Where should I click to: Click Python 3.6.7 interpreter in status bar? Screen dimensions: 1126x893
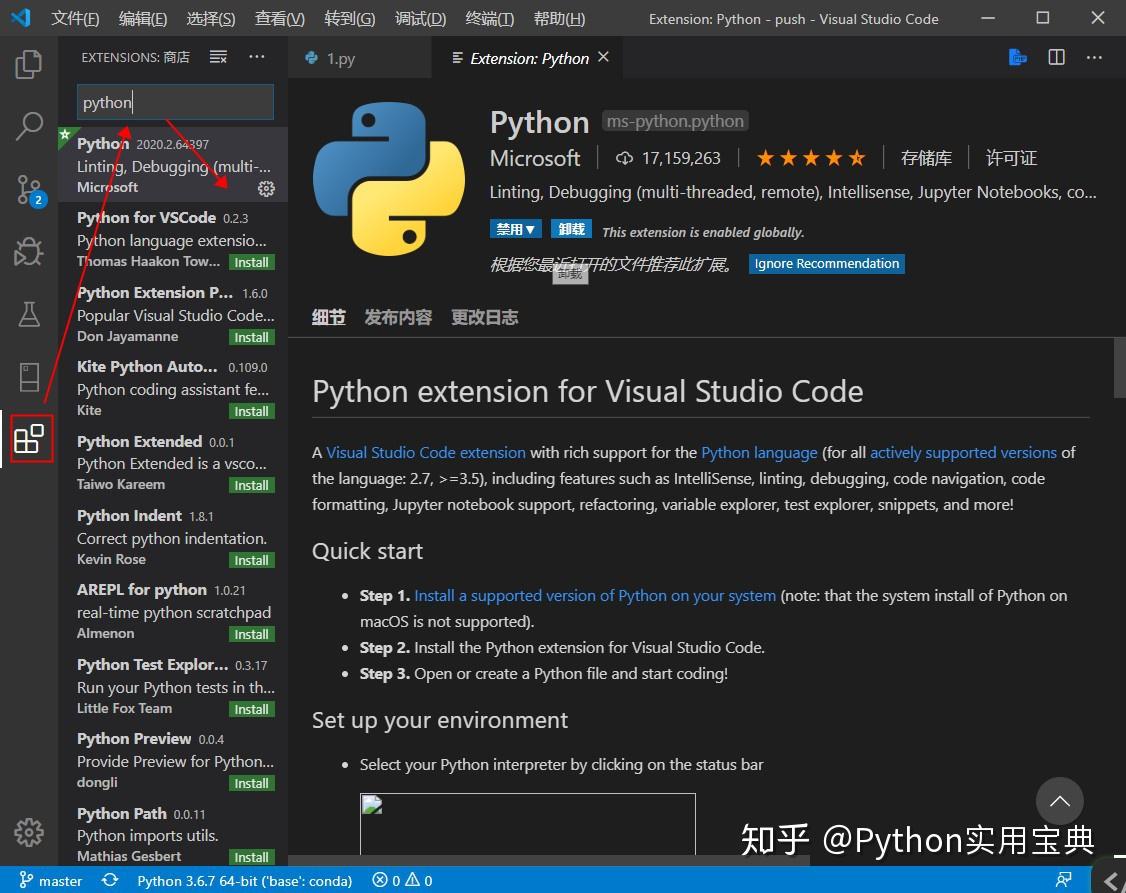click(x=245, y=880)
